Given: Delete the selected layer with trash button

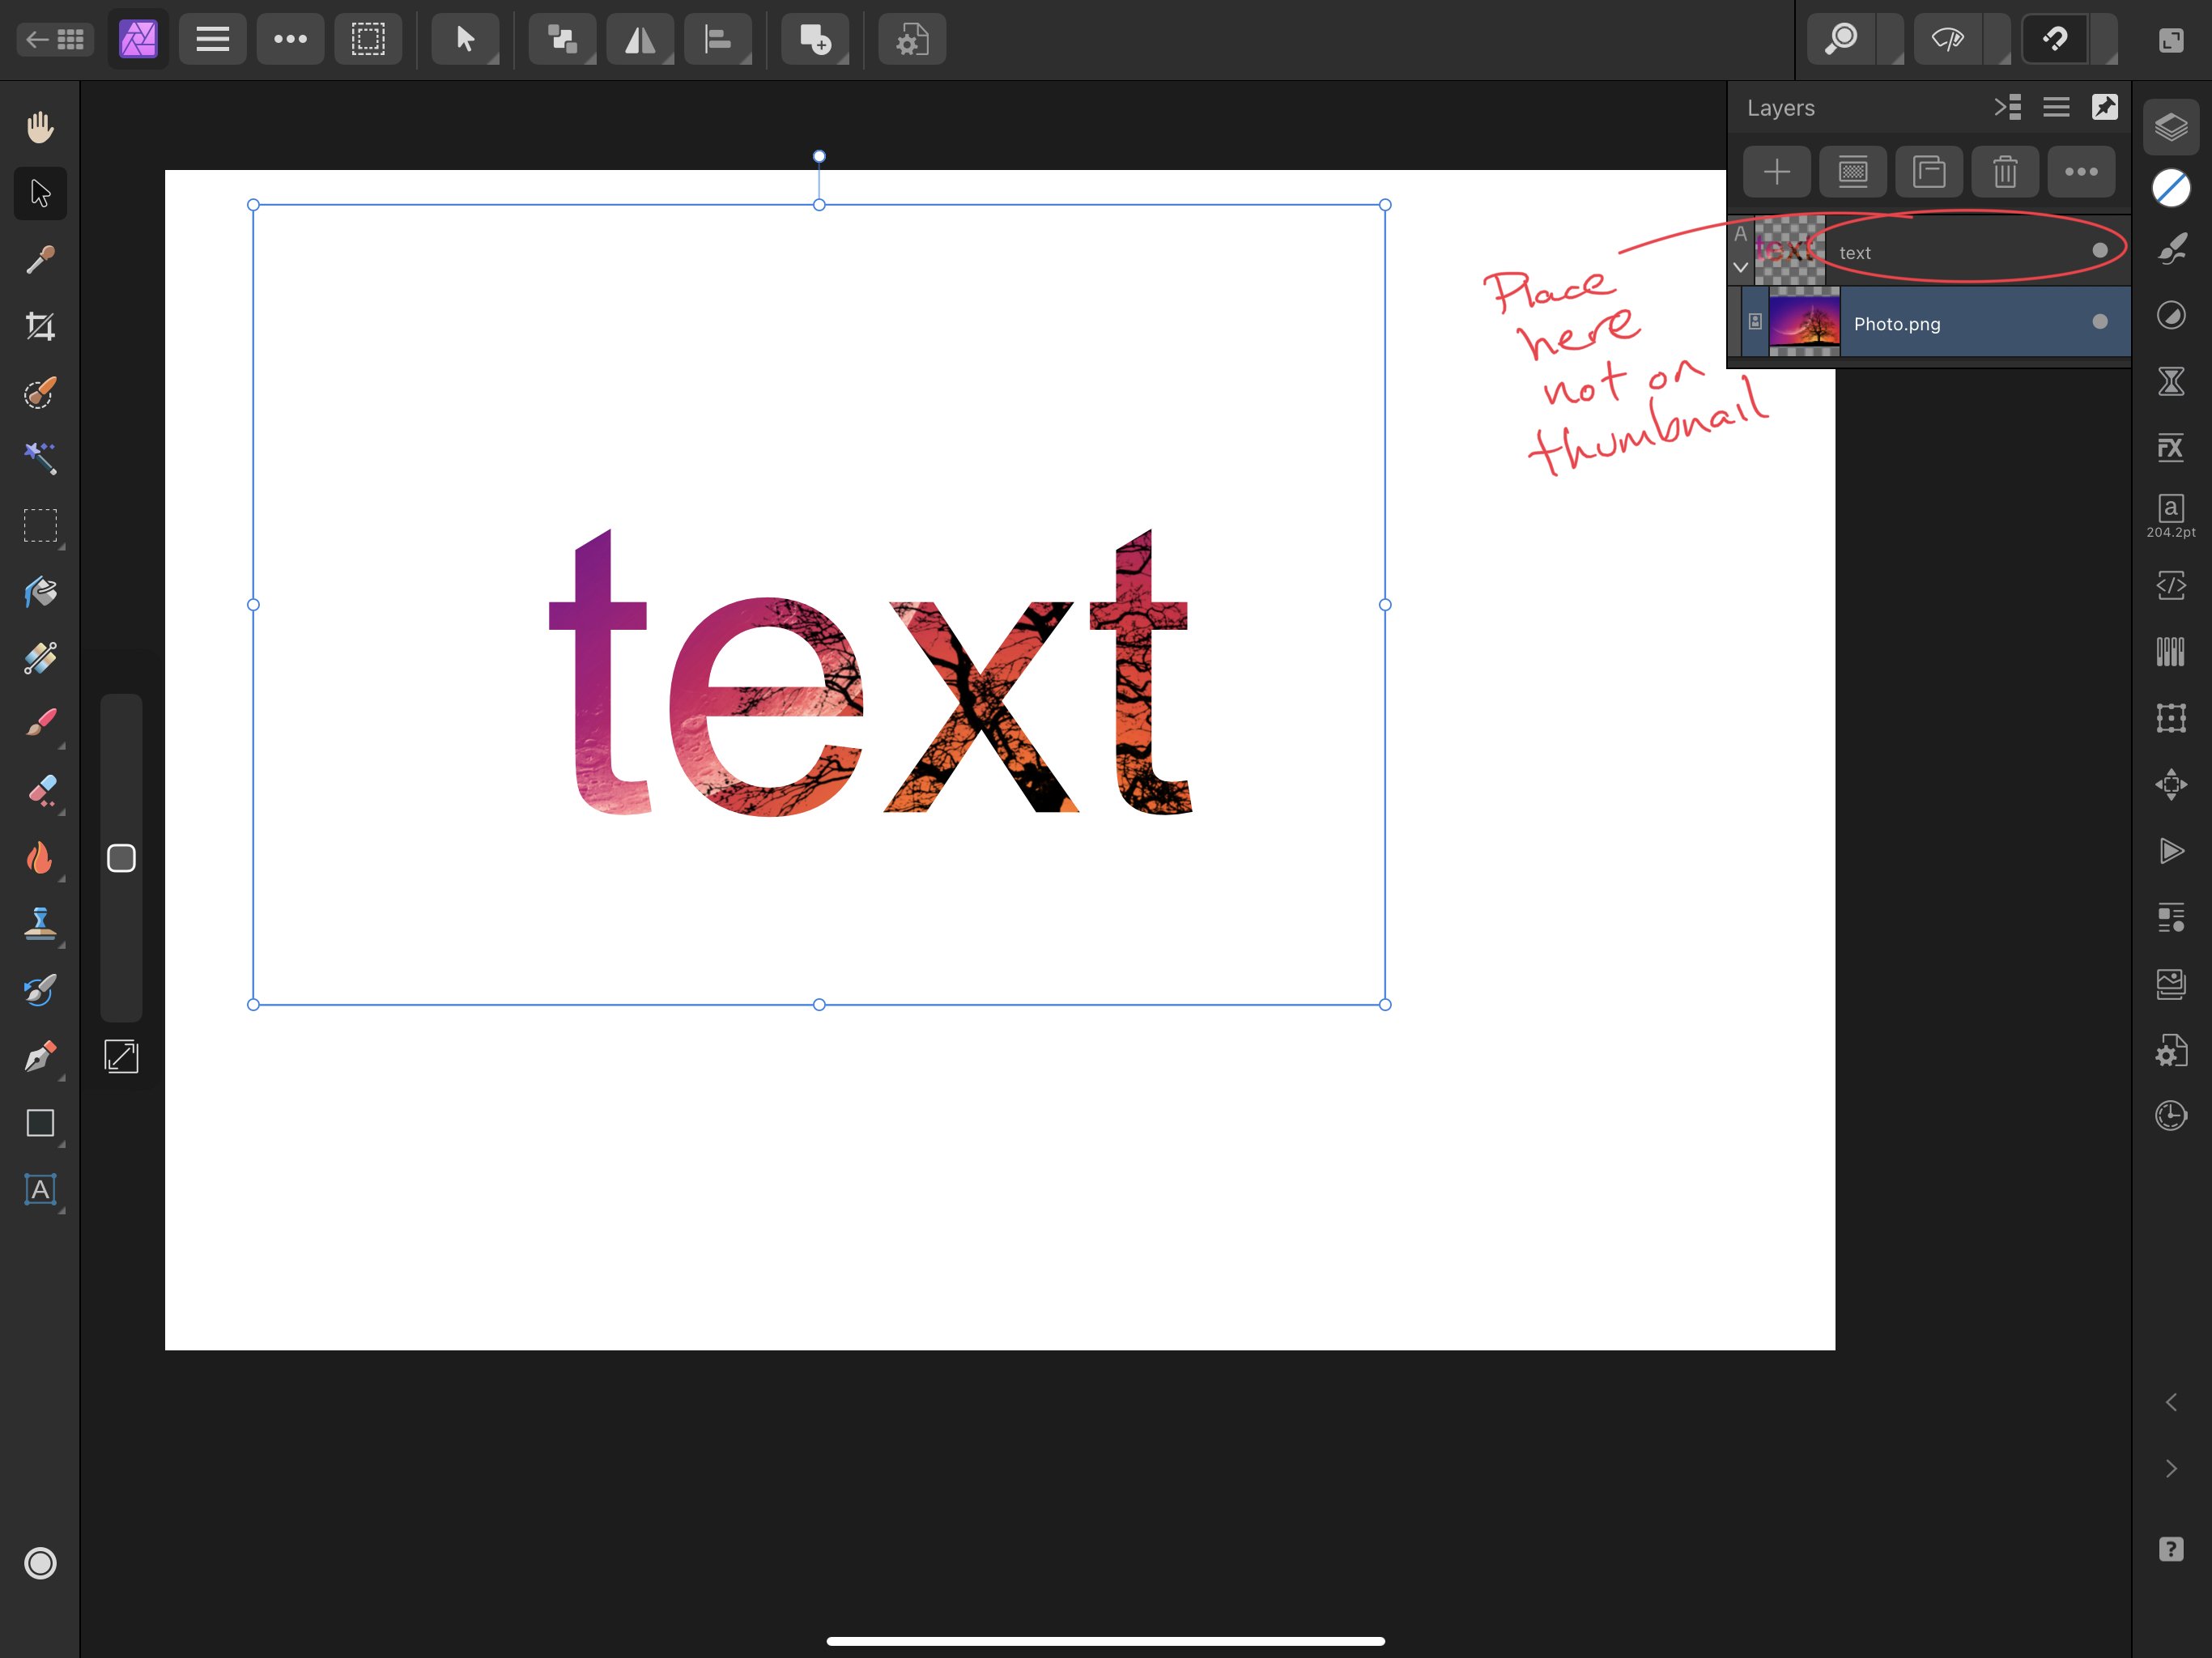Looking at the screenshot, I should click(2005, 172).
